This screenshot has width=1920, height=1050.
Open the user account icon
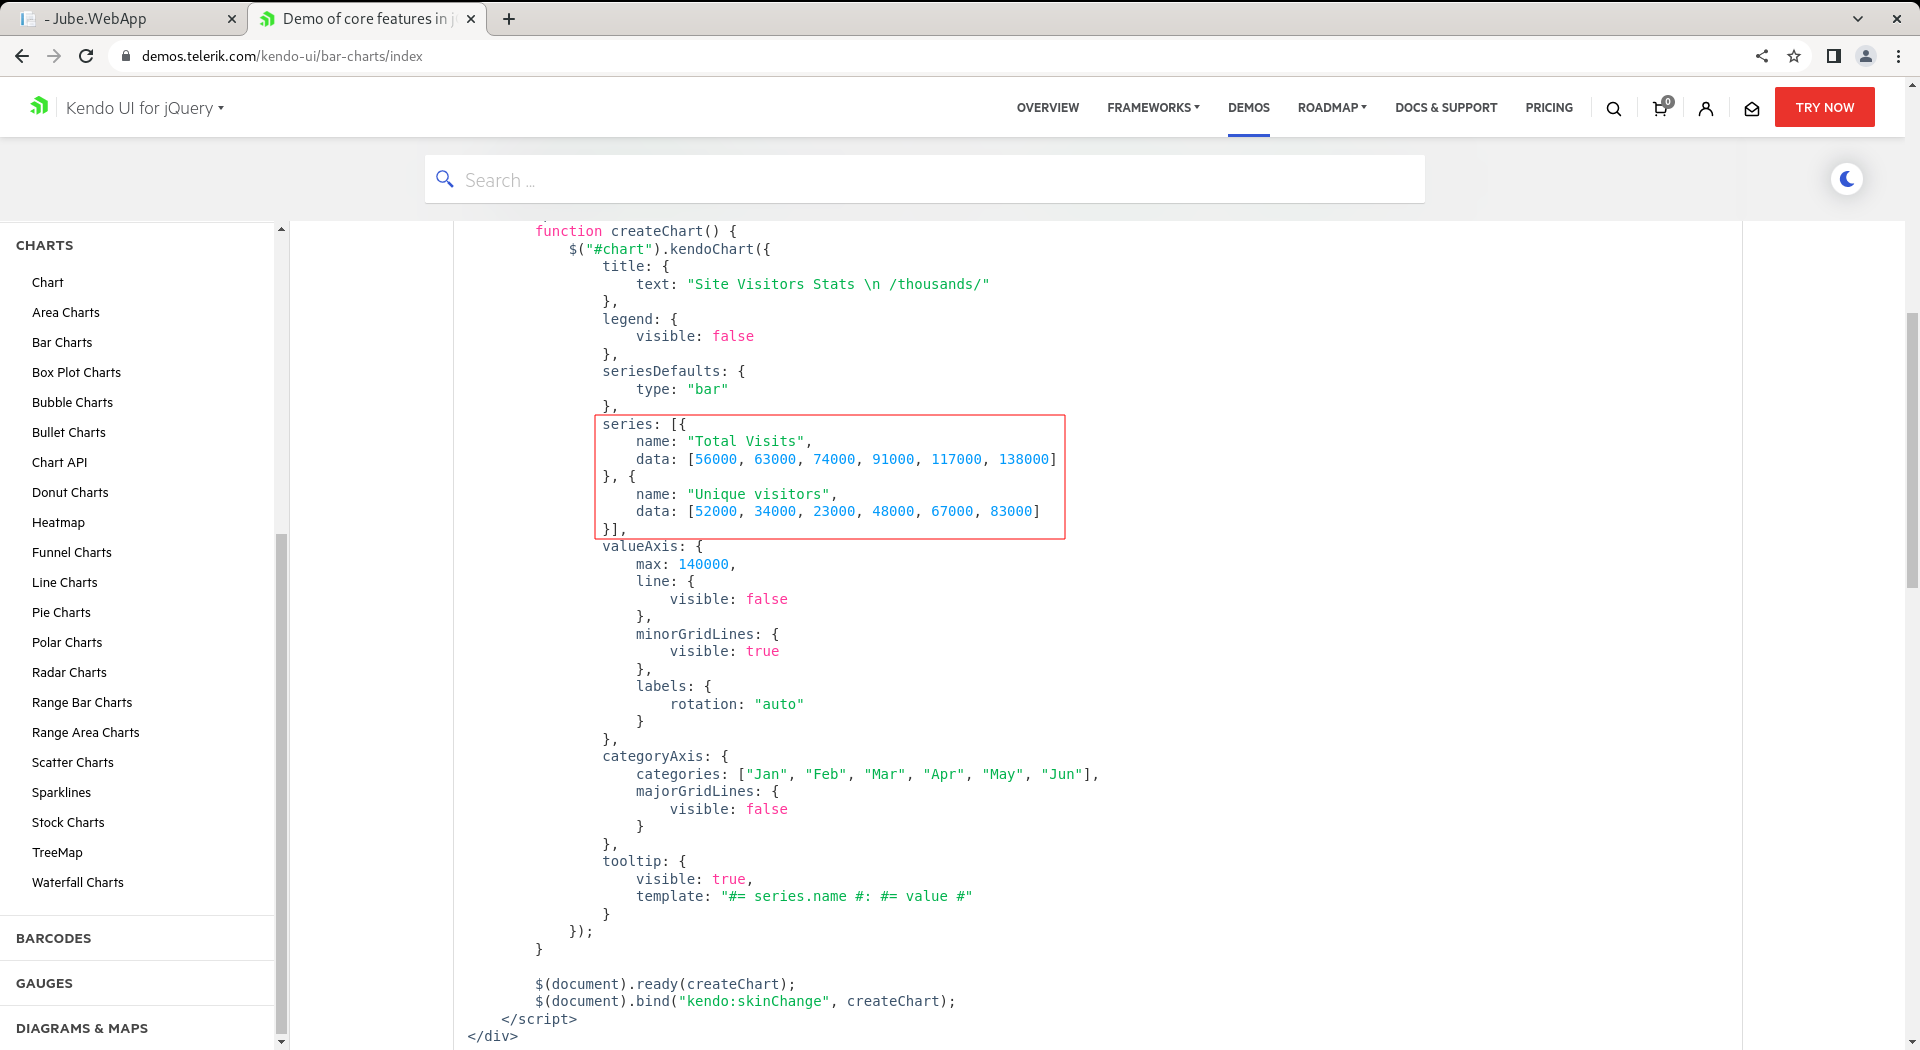[1706, 108]
